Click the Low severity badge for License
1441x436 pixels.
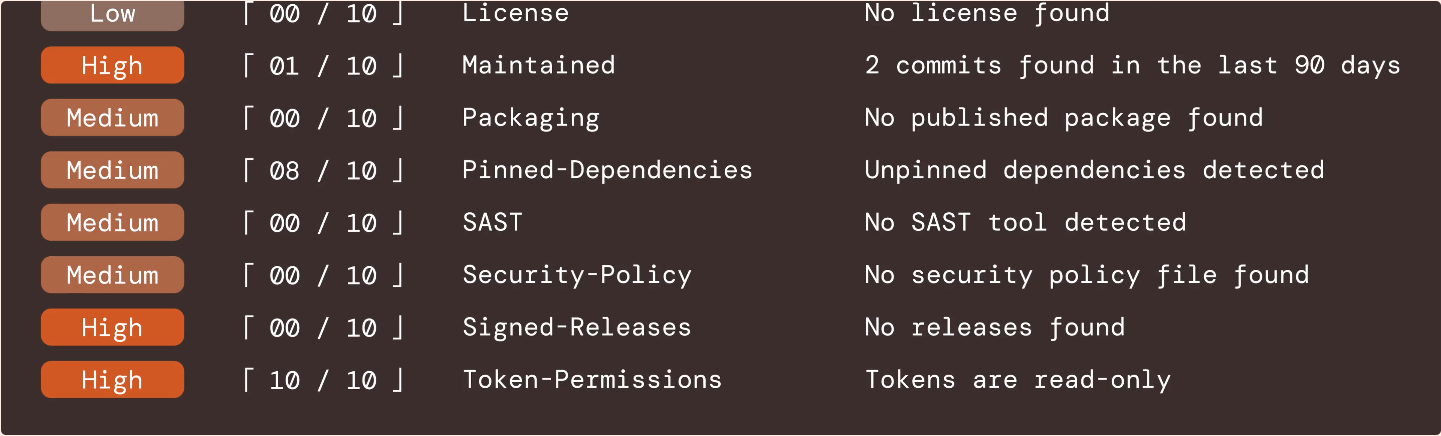[112, 15]
